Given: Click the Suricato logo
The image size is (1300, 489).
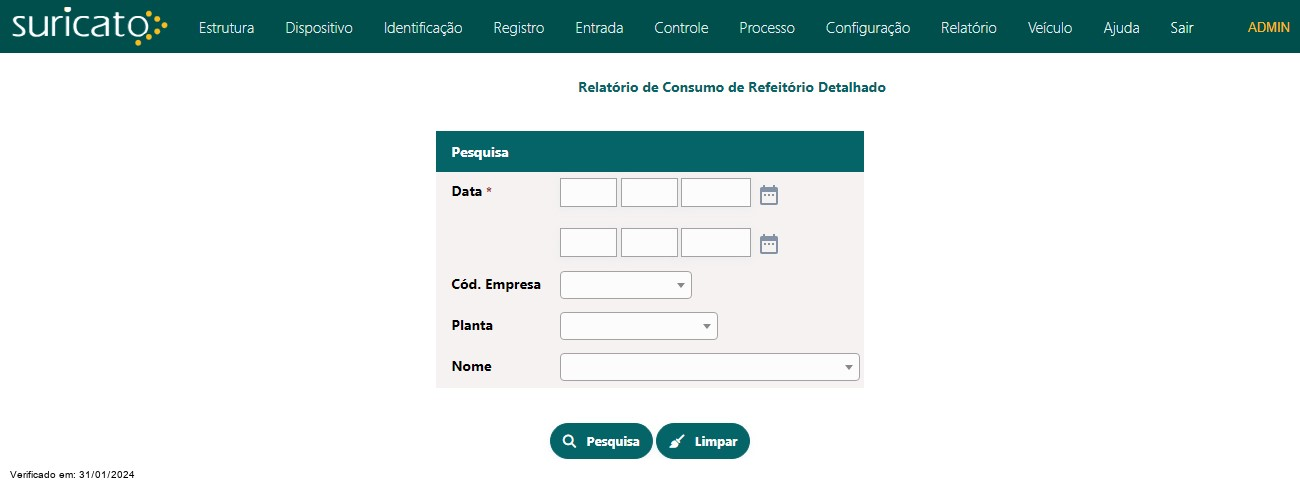Looking at the screenshot, I should click(89, 27).
